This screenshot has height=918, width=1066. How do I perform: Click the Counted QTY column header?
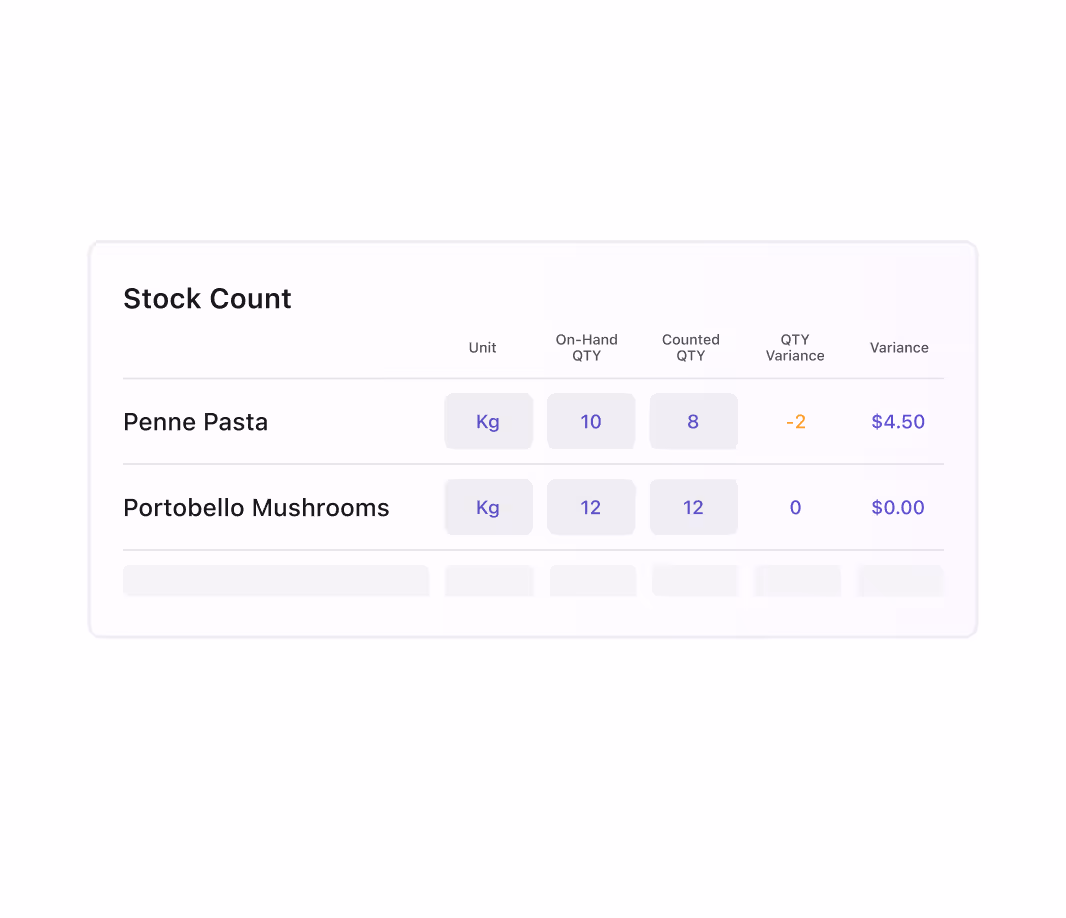[x=691, y=348]
